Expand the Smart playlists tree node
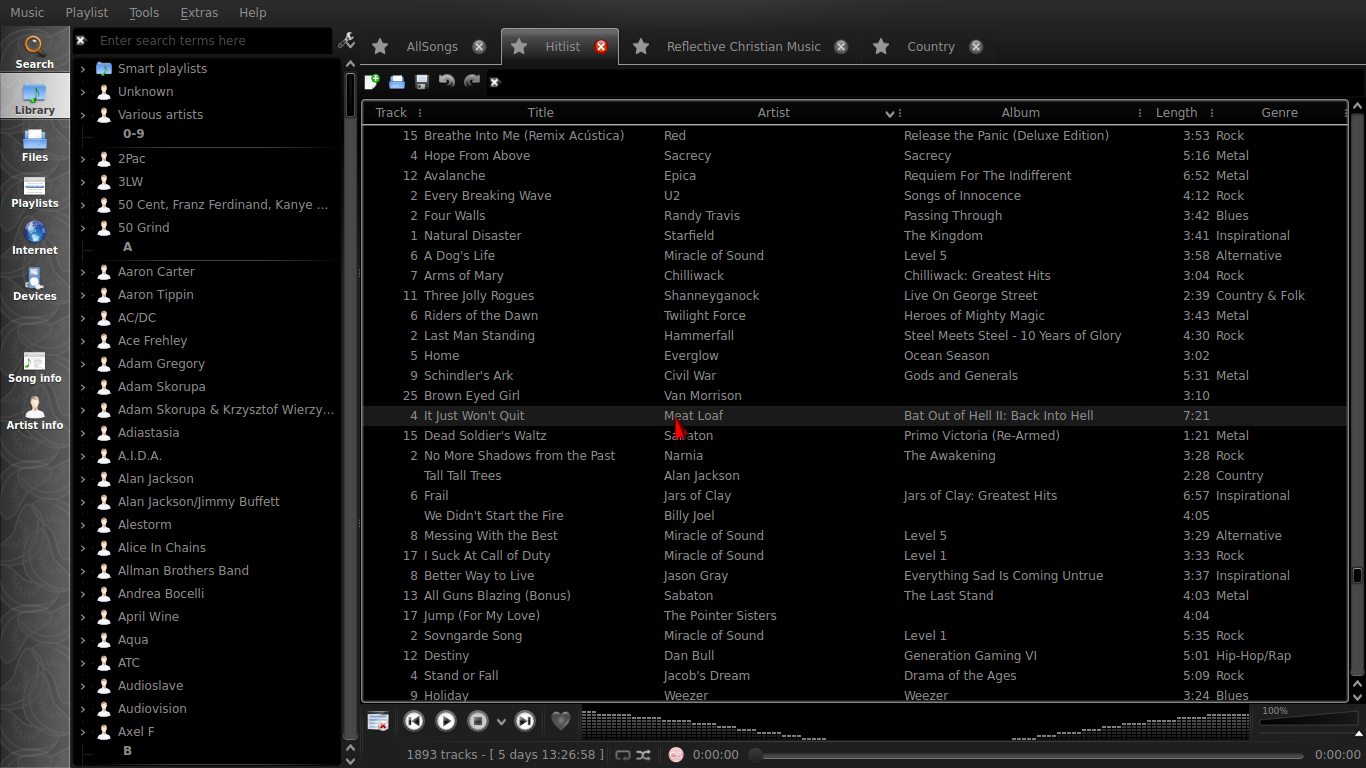The width and height of the screenshot is (1366, 768). (x=83, y=69)
